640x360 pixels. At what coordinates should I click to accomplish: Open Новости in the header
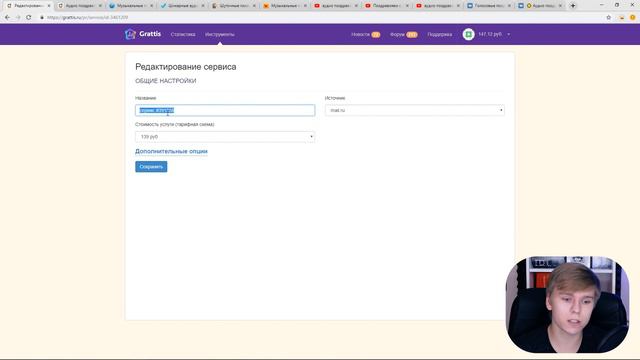pyautogui.click(x=360, y=34)
